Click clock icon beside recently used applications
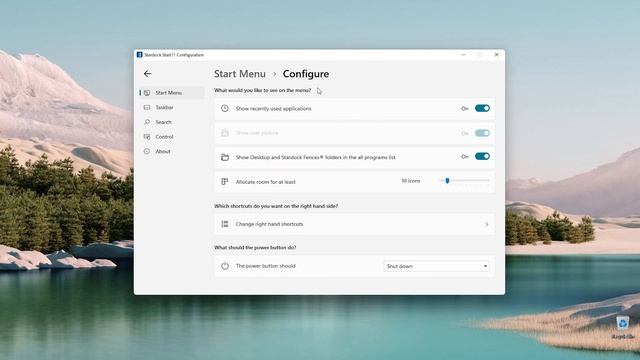 (x=225, y=108)
